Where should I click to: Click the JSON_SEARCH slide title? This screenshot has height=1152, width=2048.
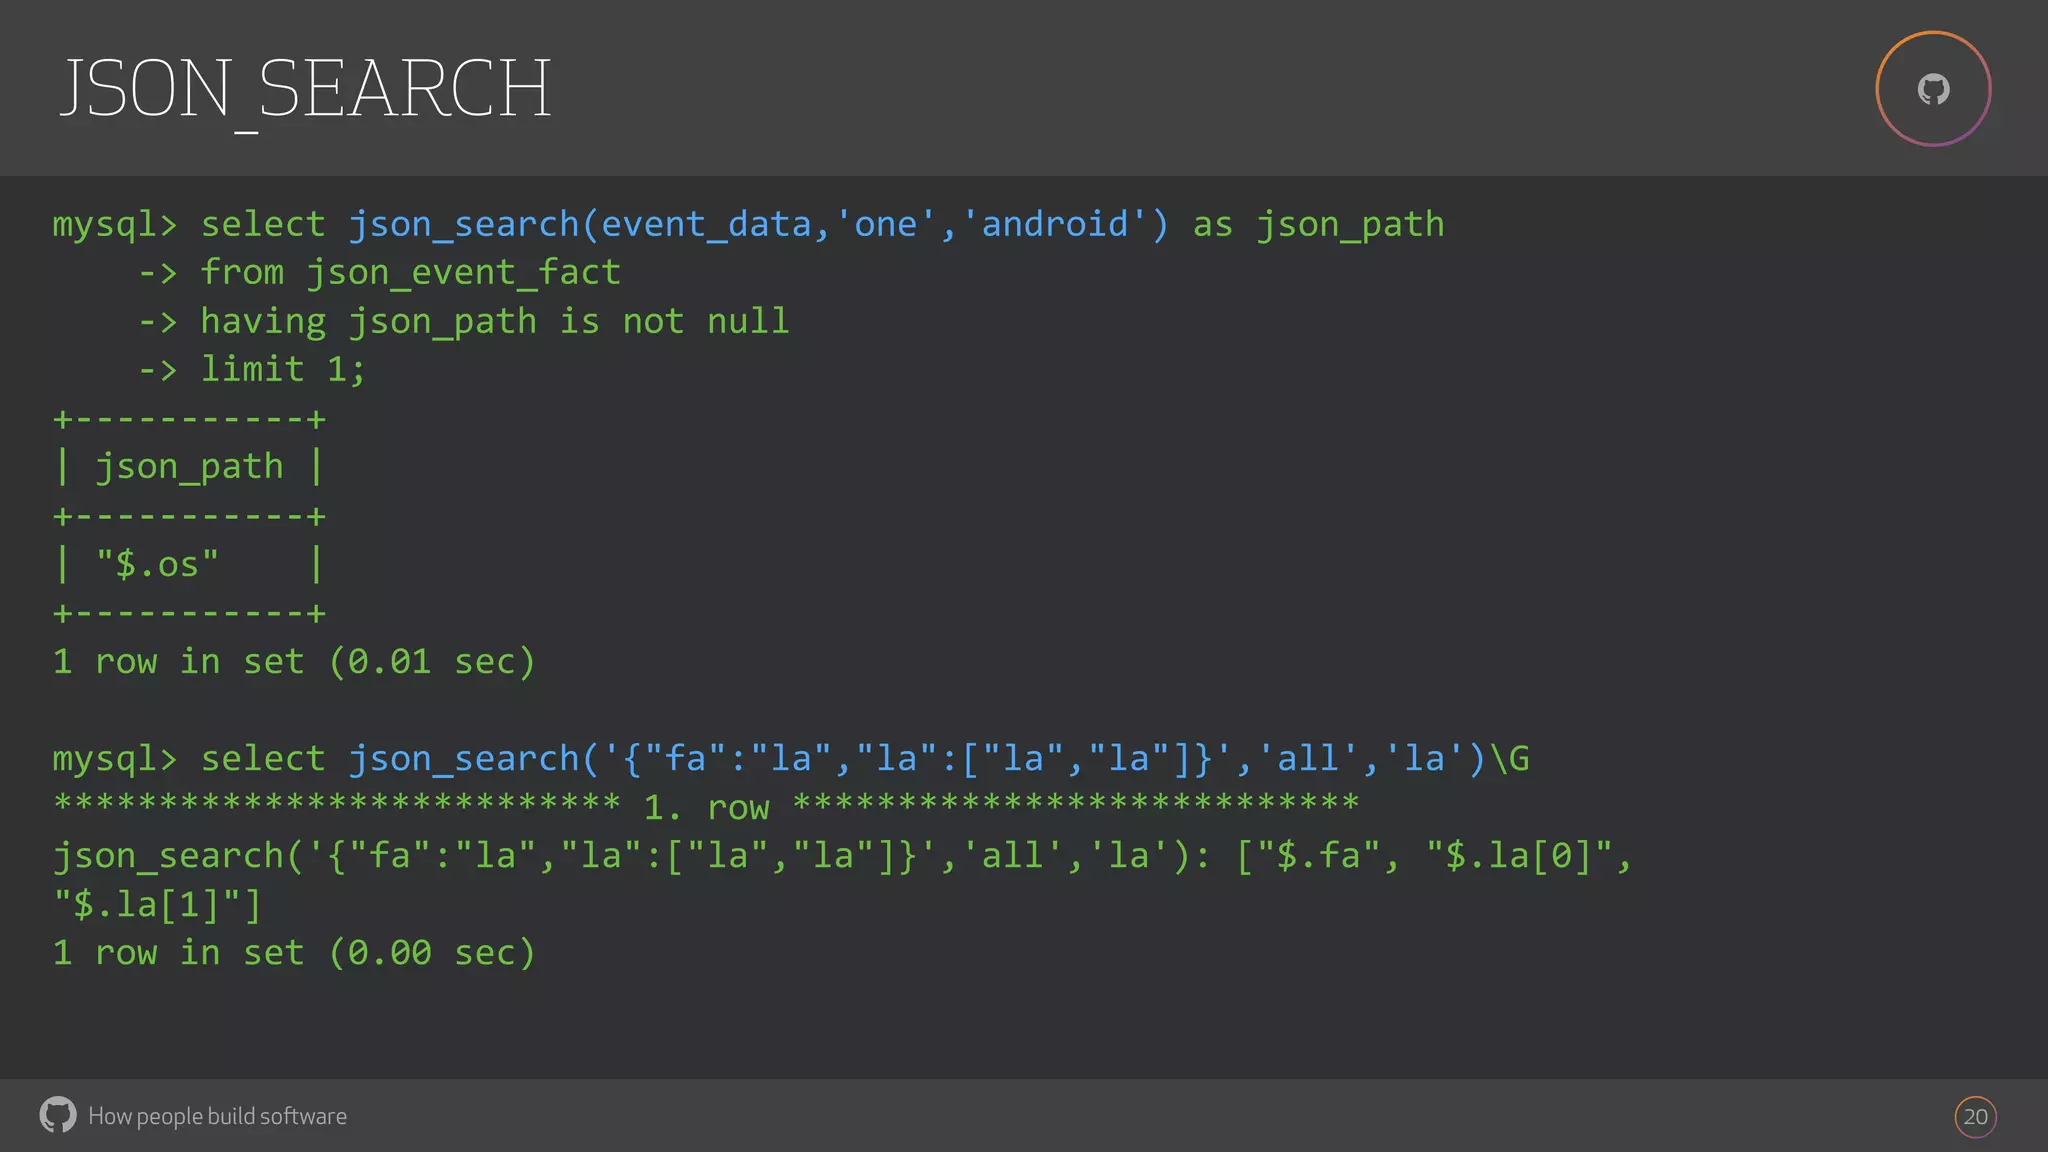click(x=305, y=90)
